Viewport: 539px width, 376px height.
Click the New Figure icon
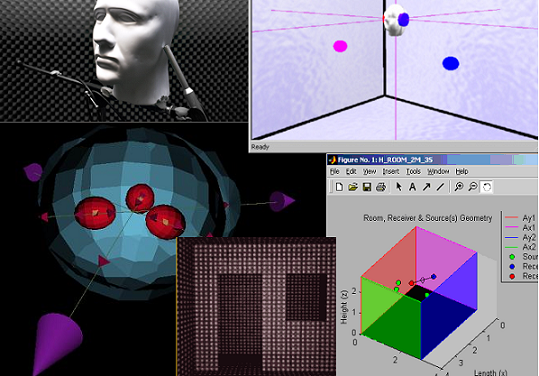[x=339, y=187]
